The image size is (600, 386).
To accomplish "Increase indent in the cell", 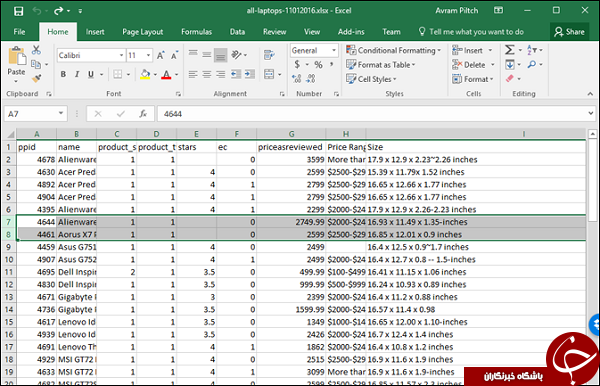I will tap(250, 74).
